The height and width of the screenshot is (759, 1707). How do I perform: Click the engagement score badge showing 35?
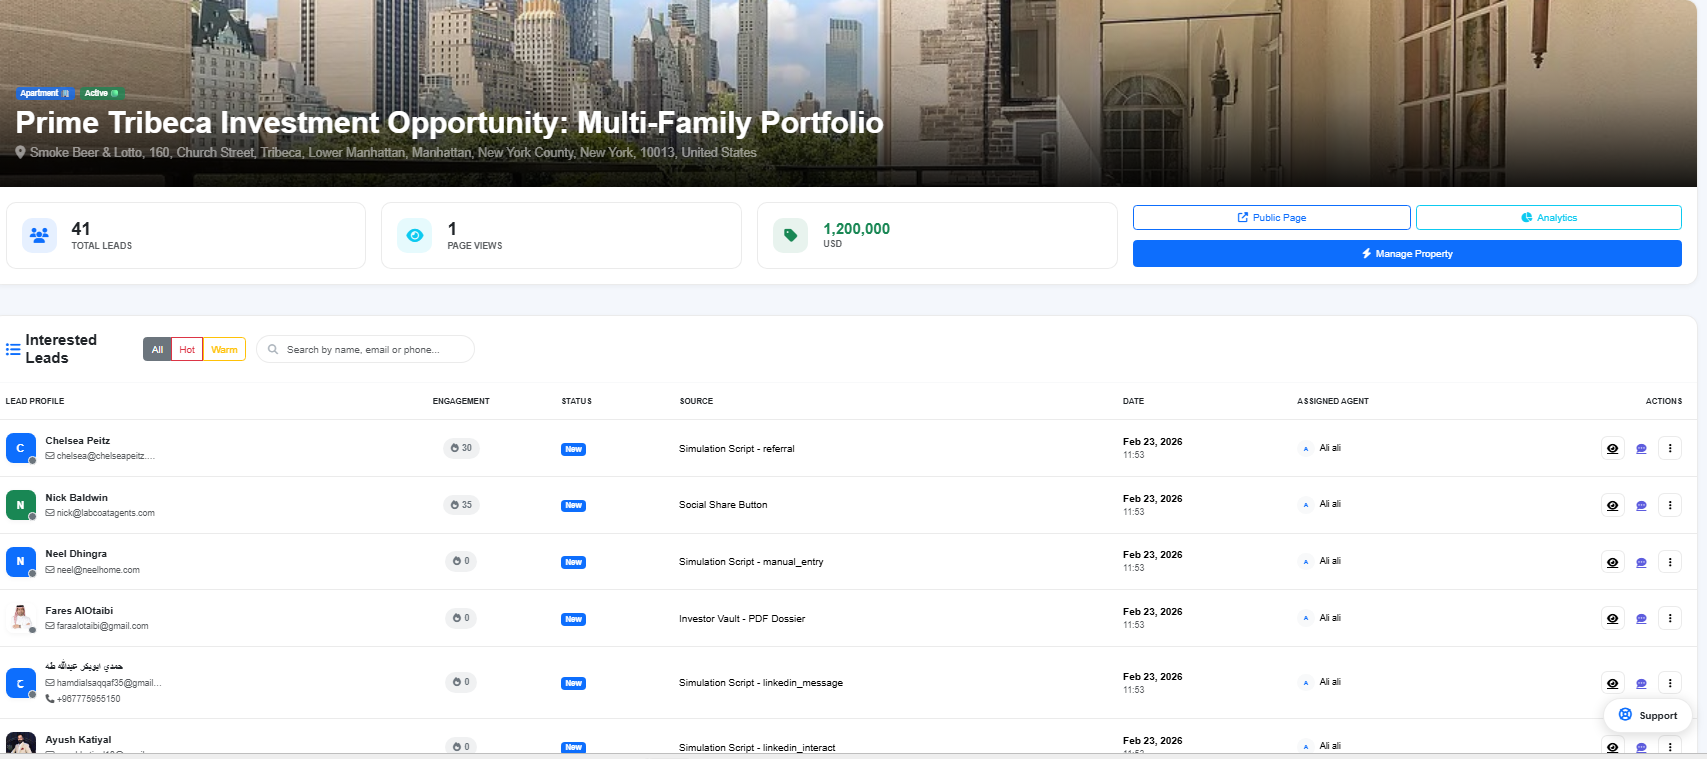coord(461,505)
